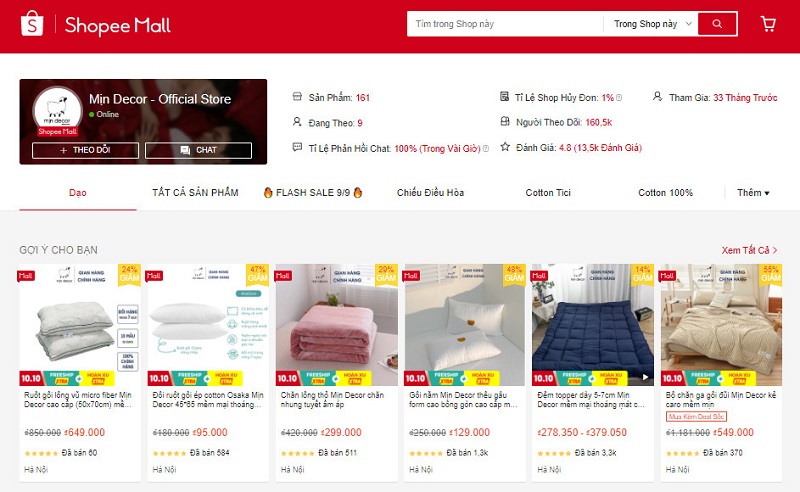The image size is (800, 492).
Task: Expand the Thêm category menu
Action: 753,192
